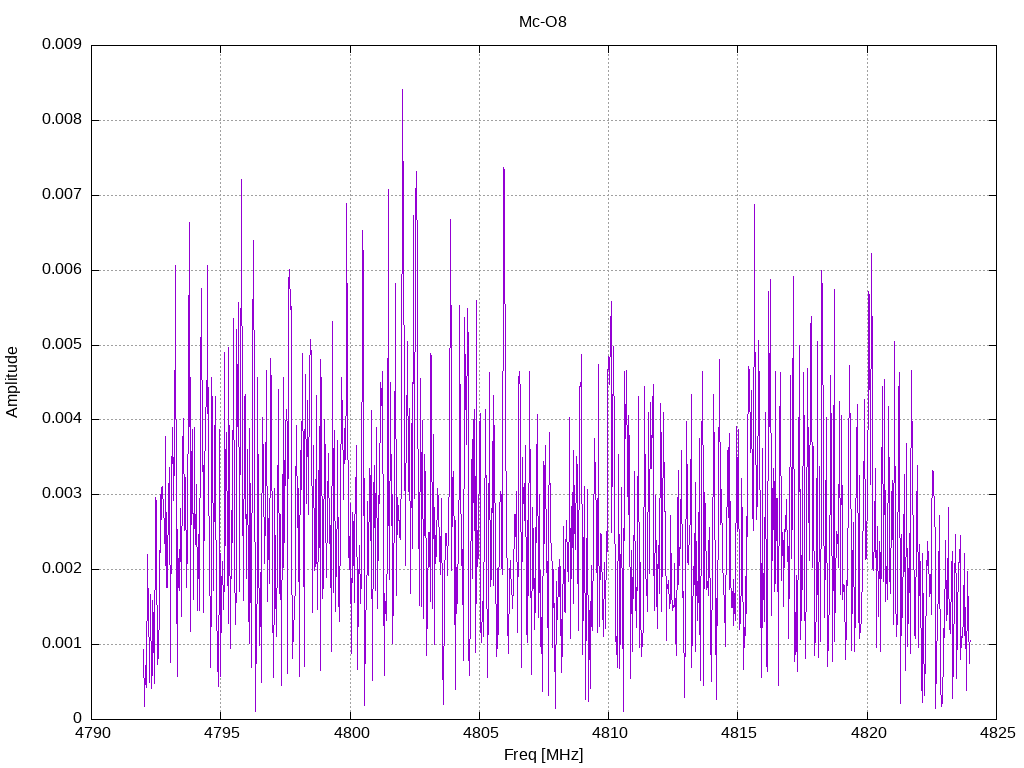Click the 4790 x-axis tick label

pos(92,733)
